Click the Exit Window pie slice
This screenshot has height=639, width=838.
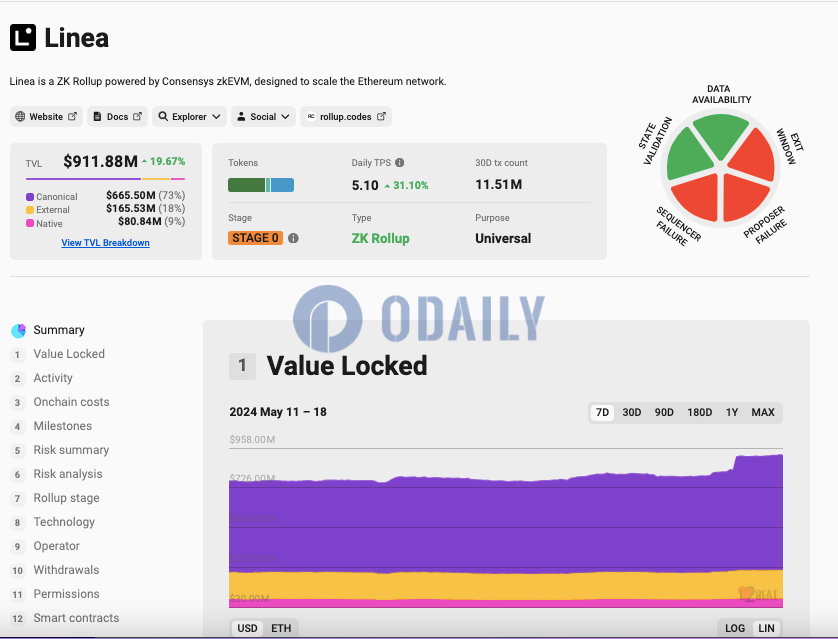pos(754,155)
